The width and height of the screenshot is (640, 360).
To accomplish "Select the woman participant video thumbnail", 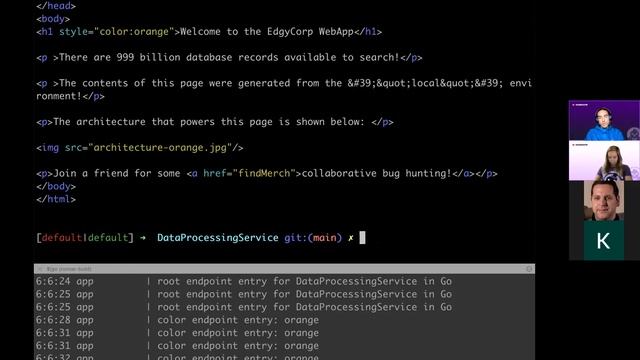I will 604,161.
